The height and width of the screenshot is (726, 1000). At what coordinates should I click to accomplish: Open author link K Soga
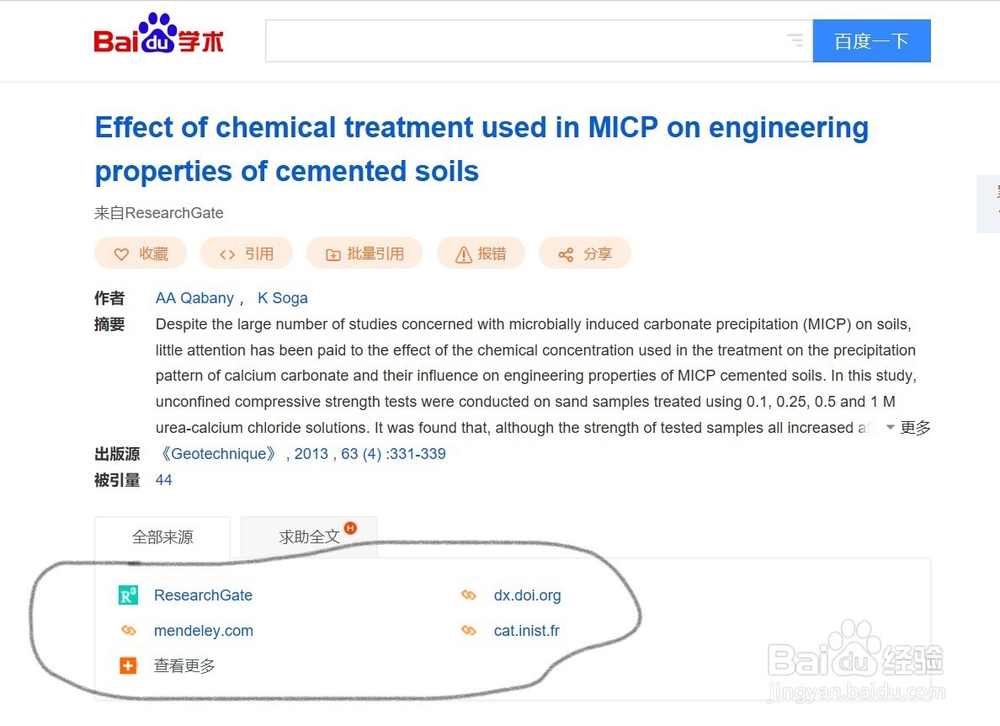coord(283,298)
